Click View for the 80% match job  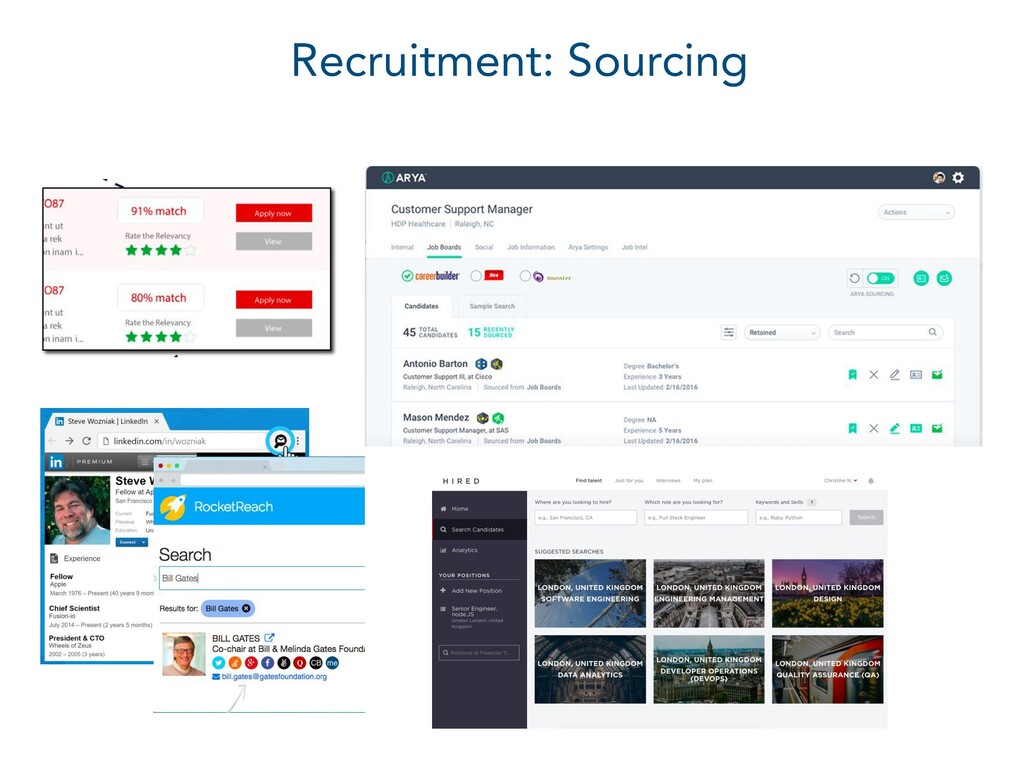tap(274, 328)
